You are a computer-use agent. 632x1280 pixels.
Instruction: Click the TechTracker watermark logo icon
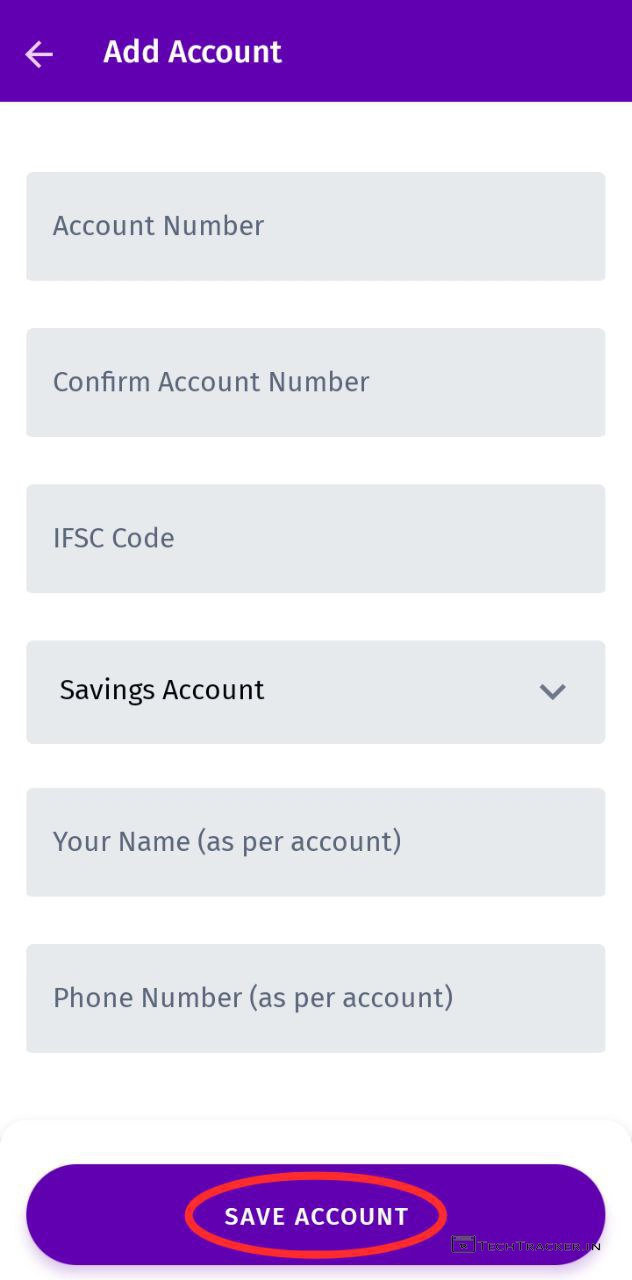point(462,1245)
